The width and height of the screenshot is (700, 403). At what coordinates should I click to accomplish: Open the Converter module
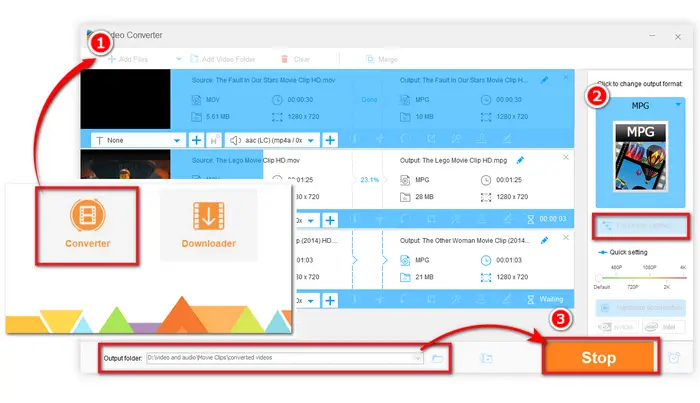(x=88, y=226)
